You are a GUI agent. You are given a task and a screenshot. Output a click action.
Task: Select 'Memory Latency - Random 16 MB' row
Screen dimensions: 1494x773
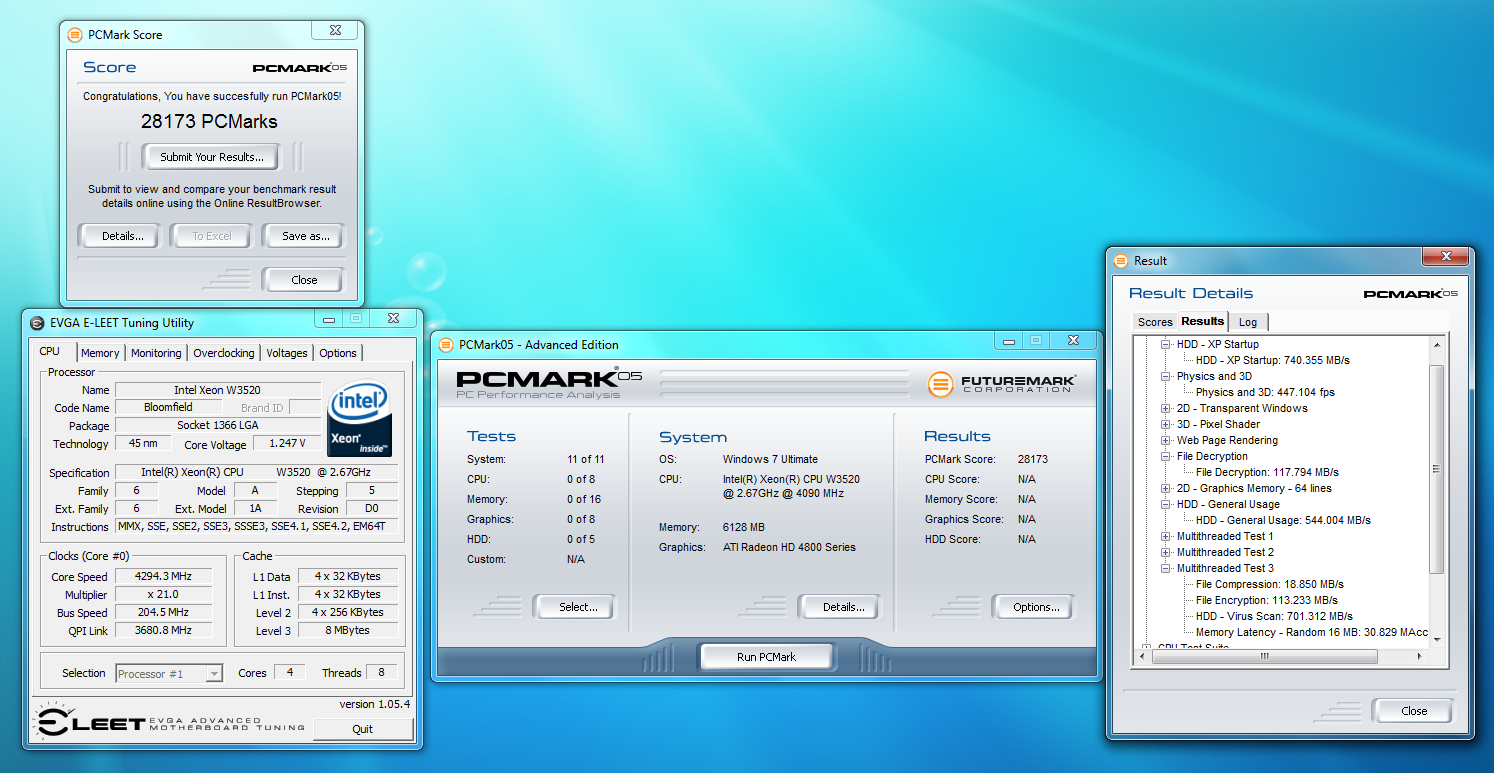tap(1312, 632)
